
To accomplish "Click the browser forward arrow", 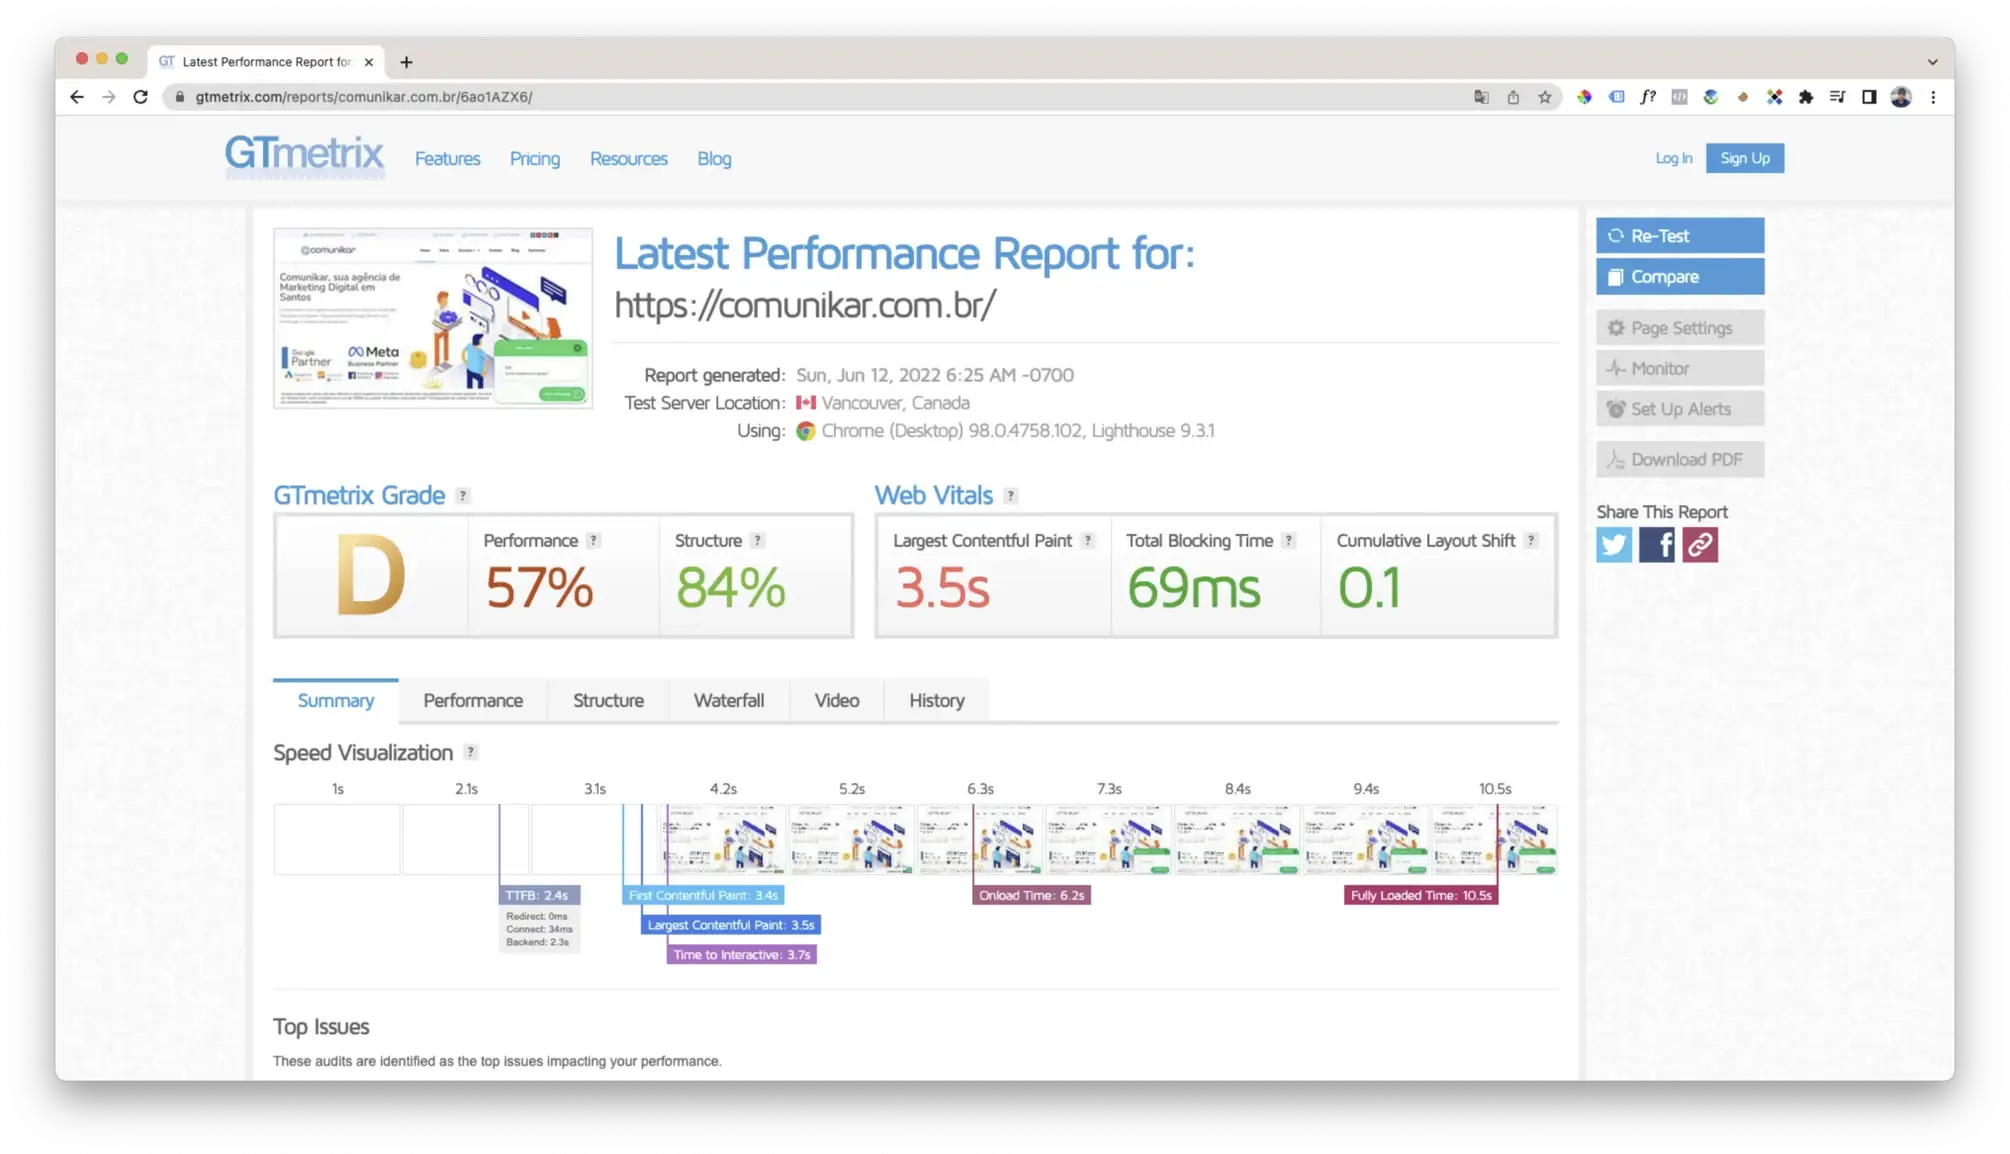I will (109, 97).
